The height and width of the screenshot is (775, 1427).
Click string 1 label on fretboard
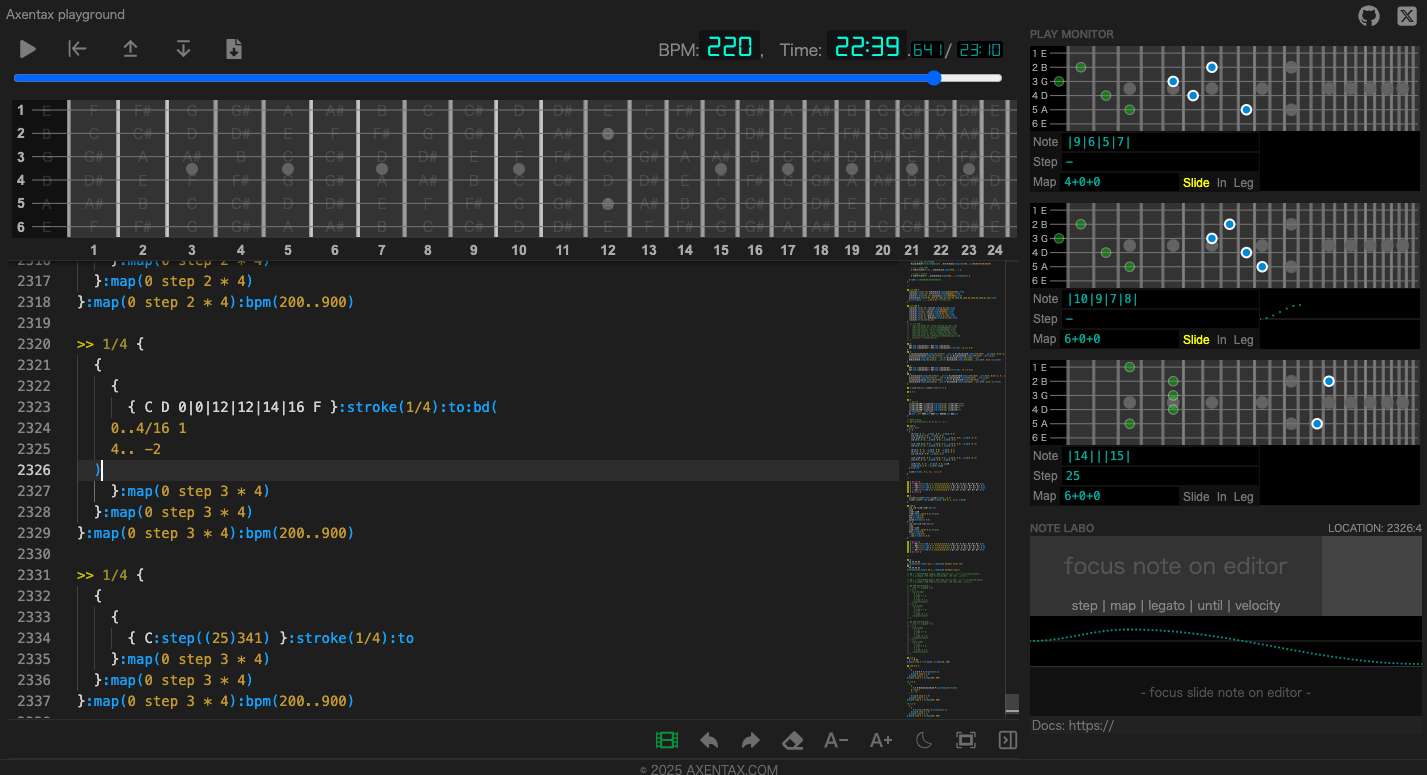click(20, 110)
